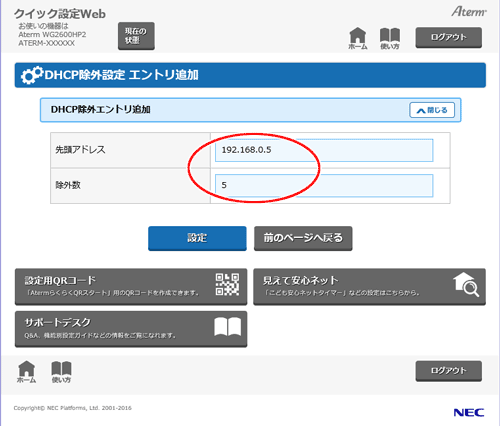Click the 先頭アドレス label
This screenshot has height=426, width=500.
[x=80, y=150]
